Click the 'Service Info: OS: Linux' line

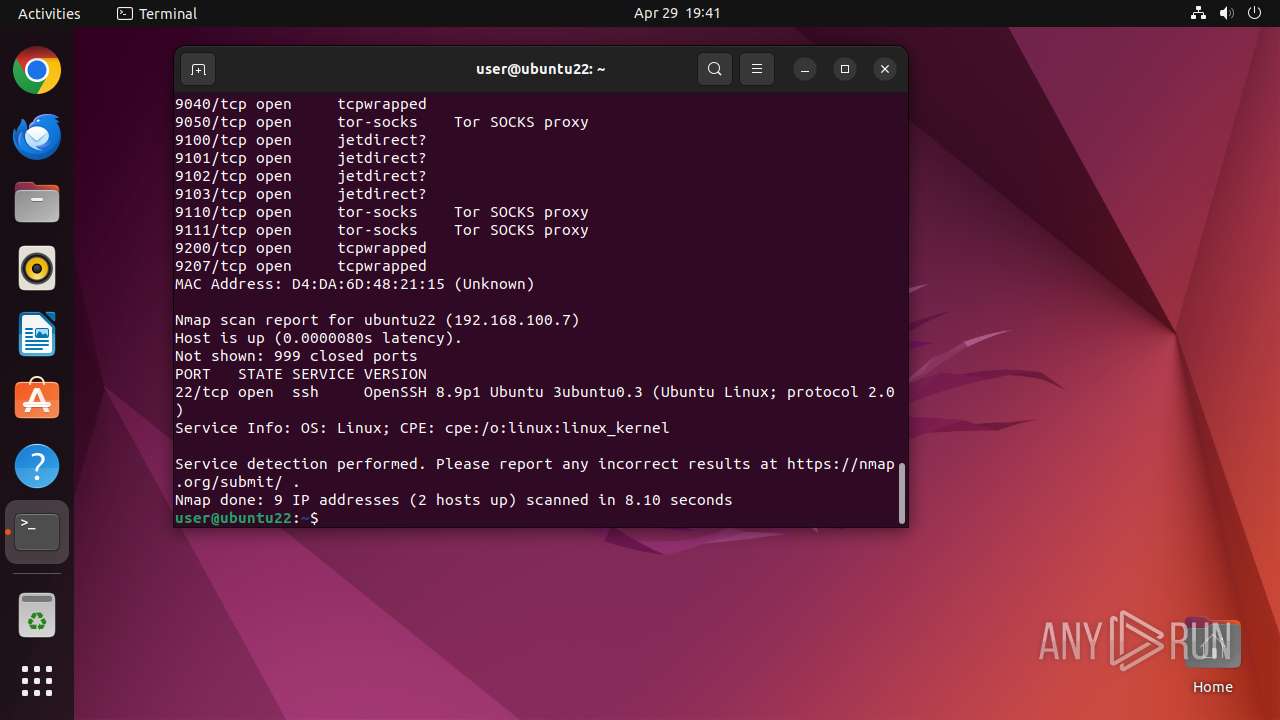[x=422, y=428]
